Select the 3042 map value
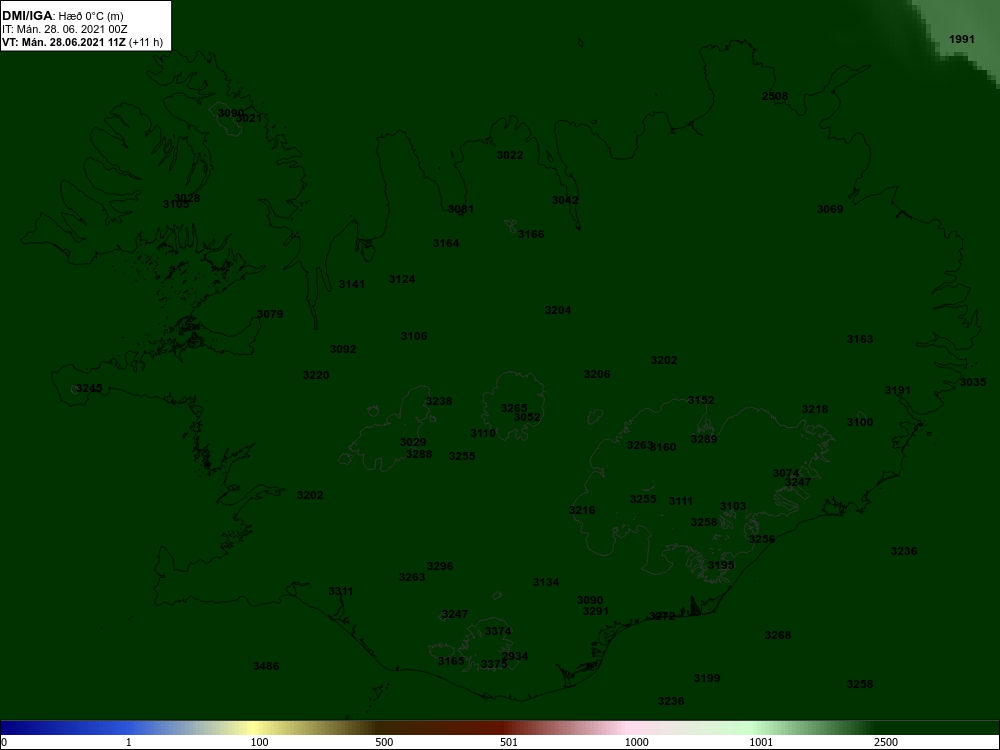Screen dimensions: 1000x750 coord(565,200)
